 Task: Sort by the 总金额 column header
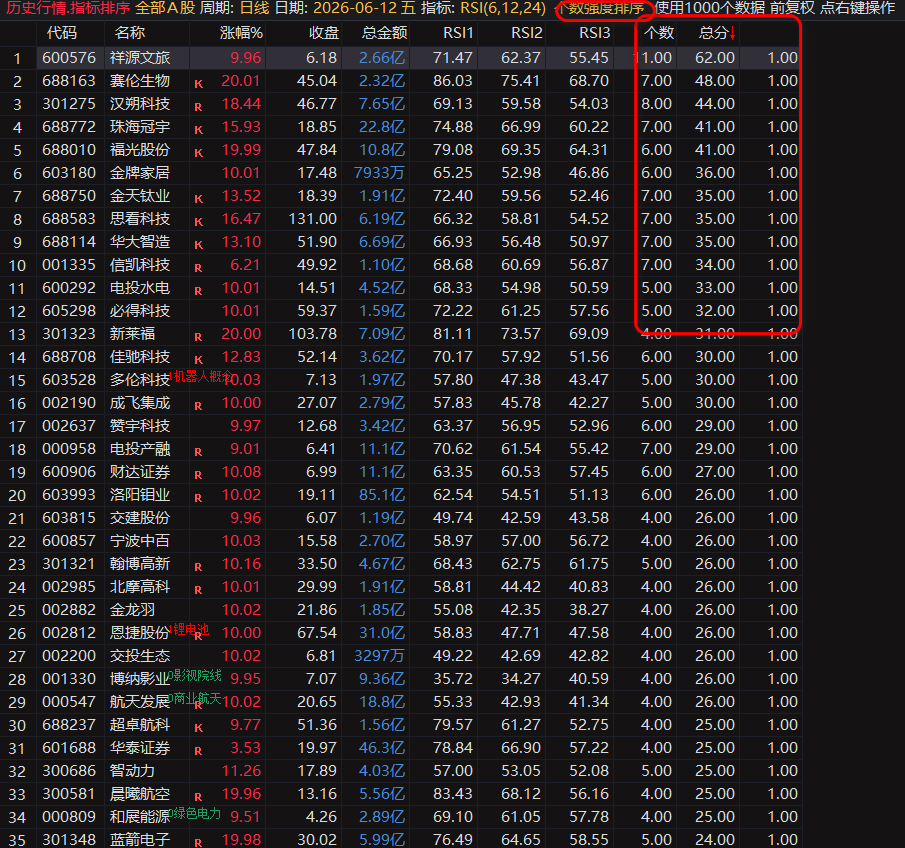click(x=385, y=33)
